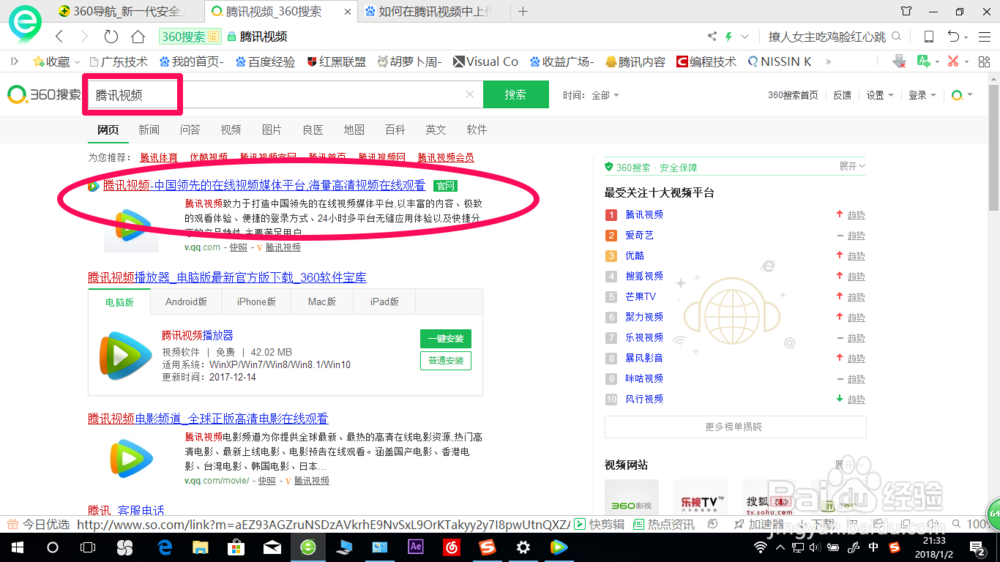Reload the page with the refresh icon
This screenshot has width=1000, height=562.
click(x=111, y=36)
